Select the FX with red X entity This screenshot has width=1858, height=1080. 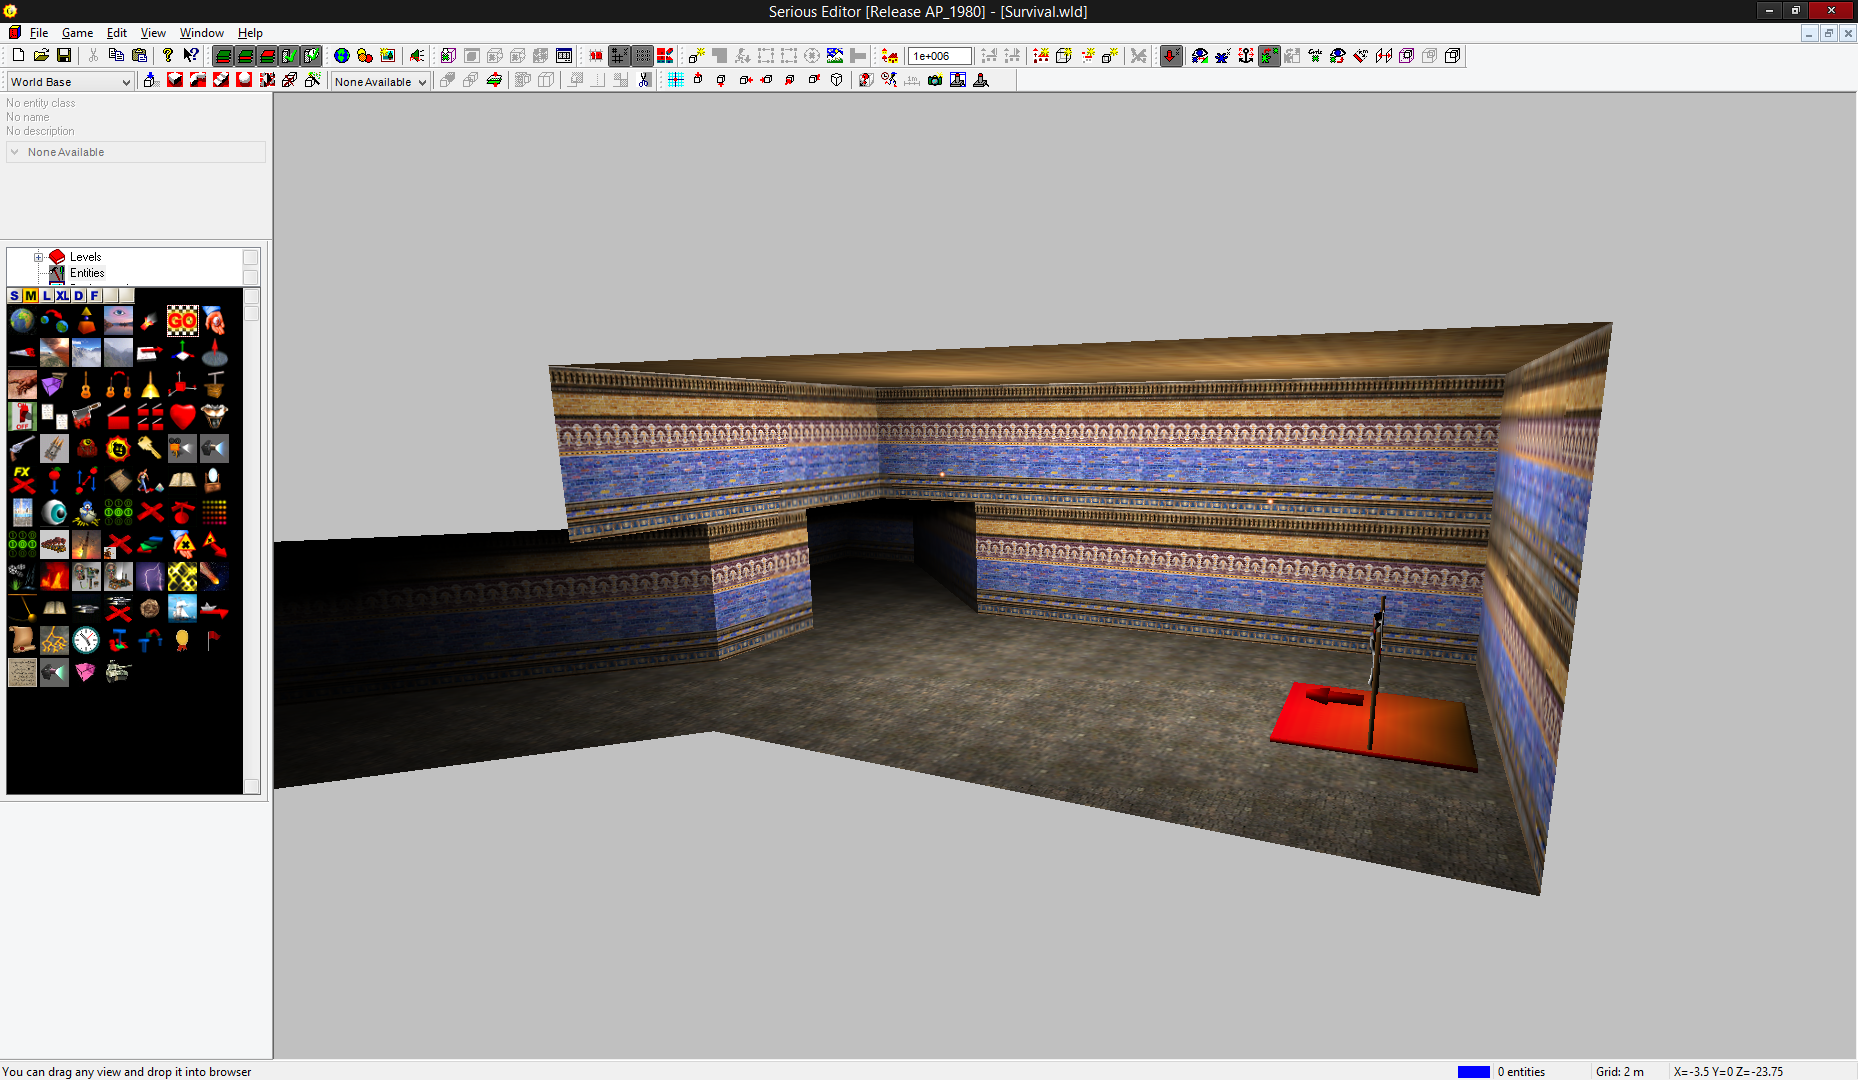pos(22,480)
